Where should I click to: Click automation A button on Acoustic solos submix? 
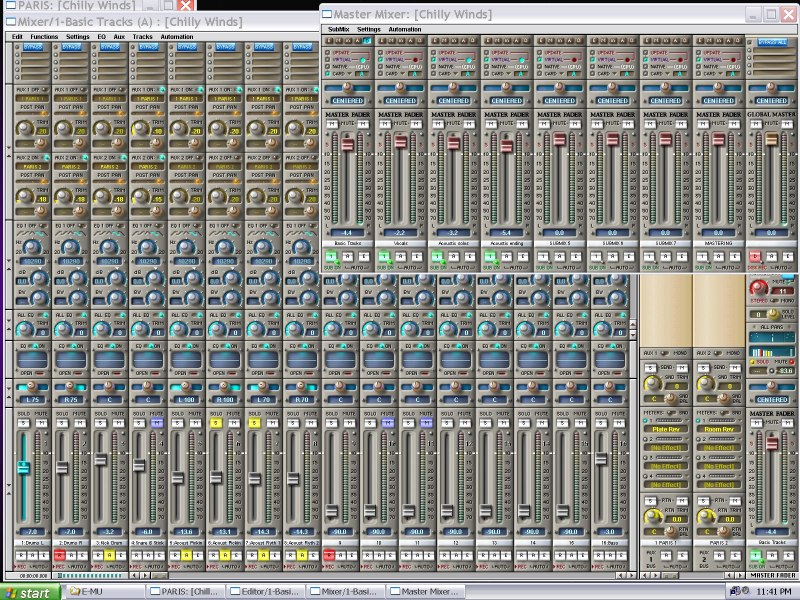454,256
